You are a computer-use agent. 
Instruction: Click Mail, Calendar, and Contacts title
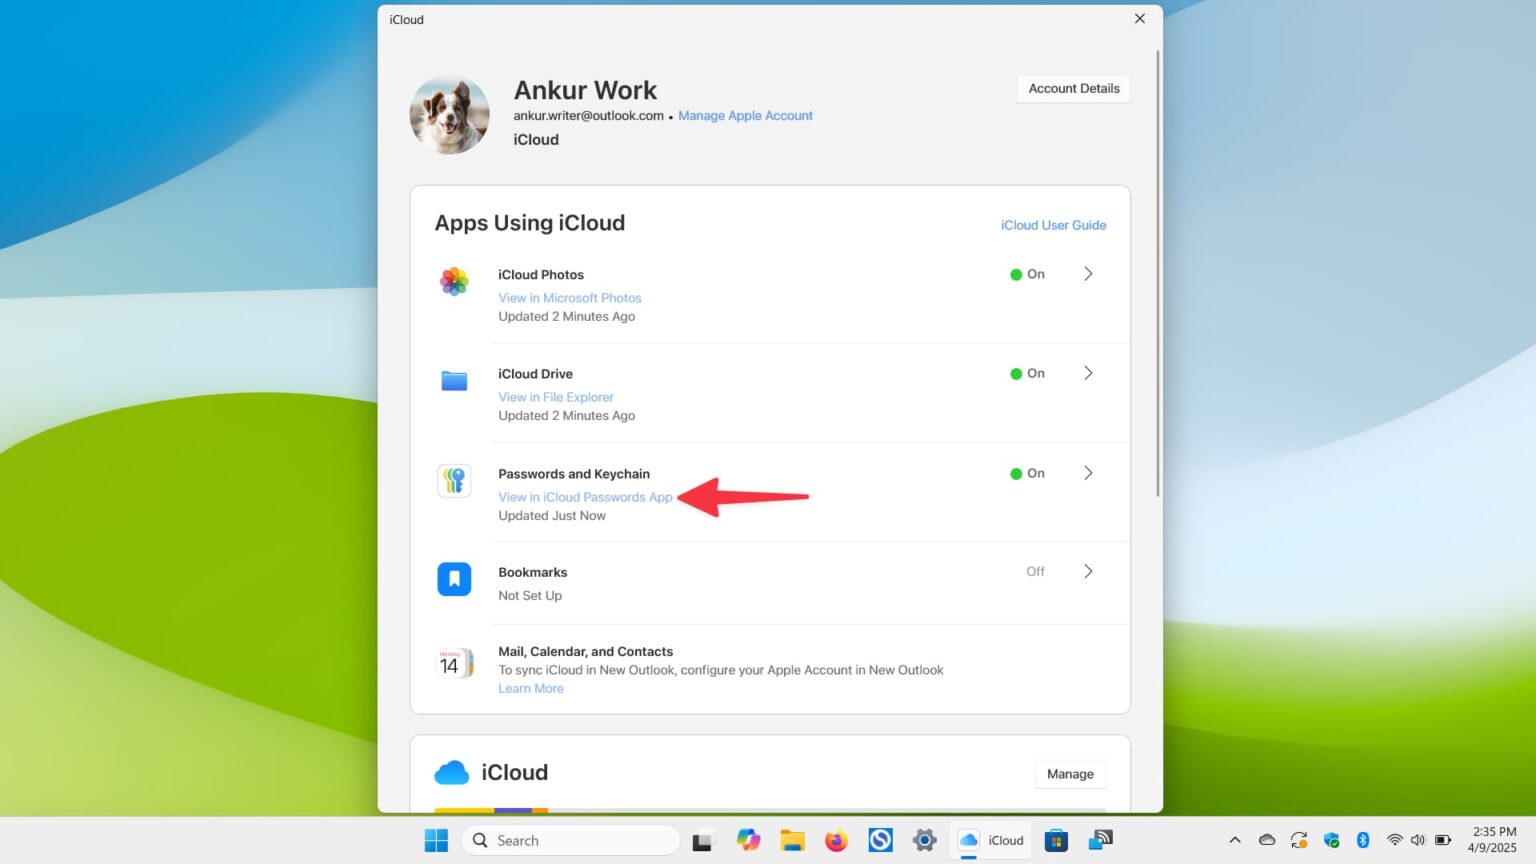585,651
